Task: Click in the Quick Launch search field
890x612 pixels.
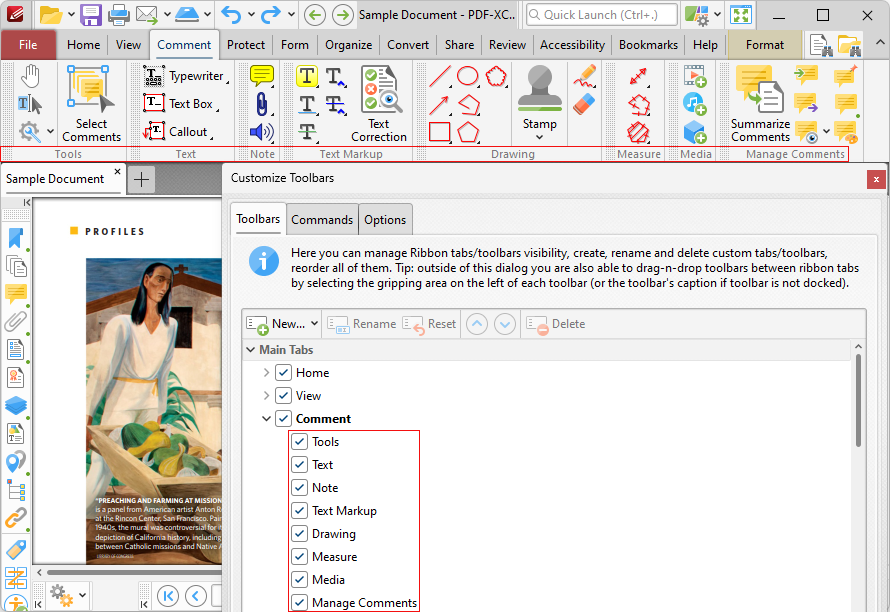Action: (x=602, y=15)
